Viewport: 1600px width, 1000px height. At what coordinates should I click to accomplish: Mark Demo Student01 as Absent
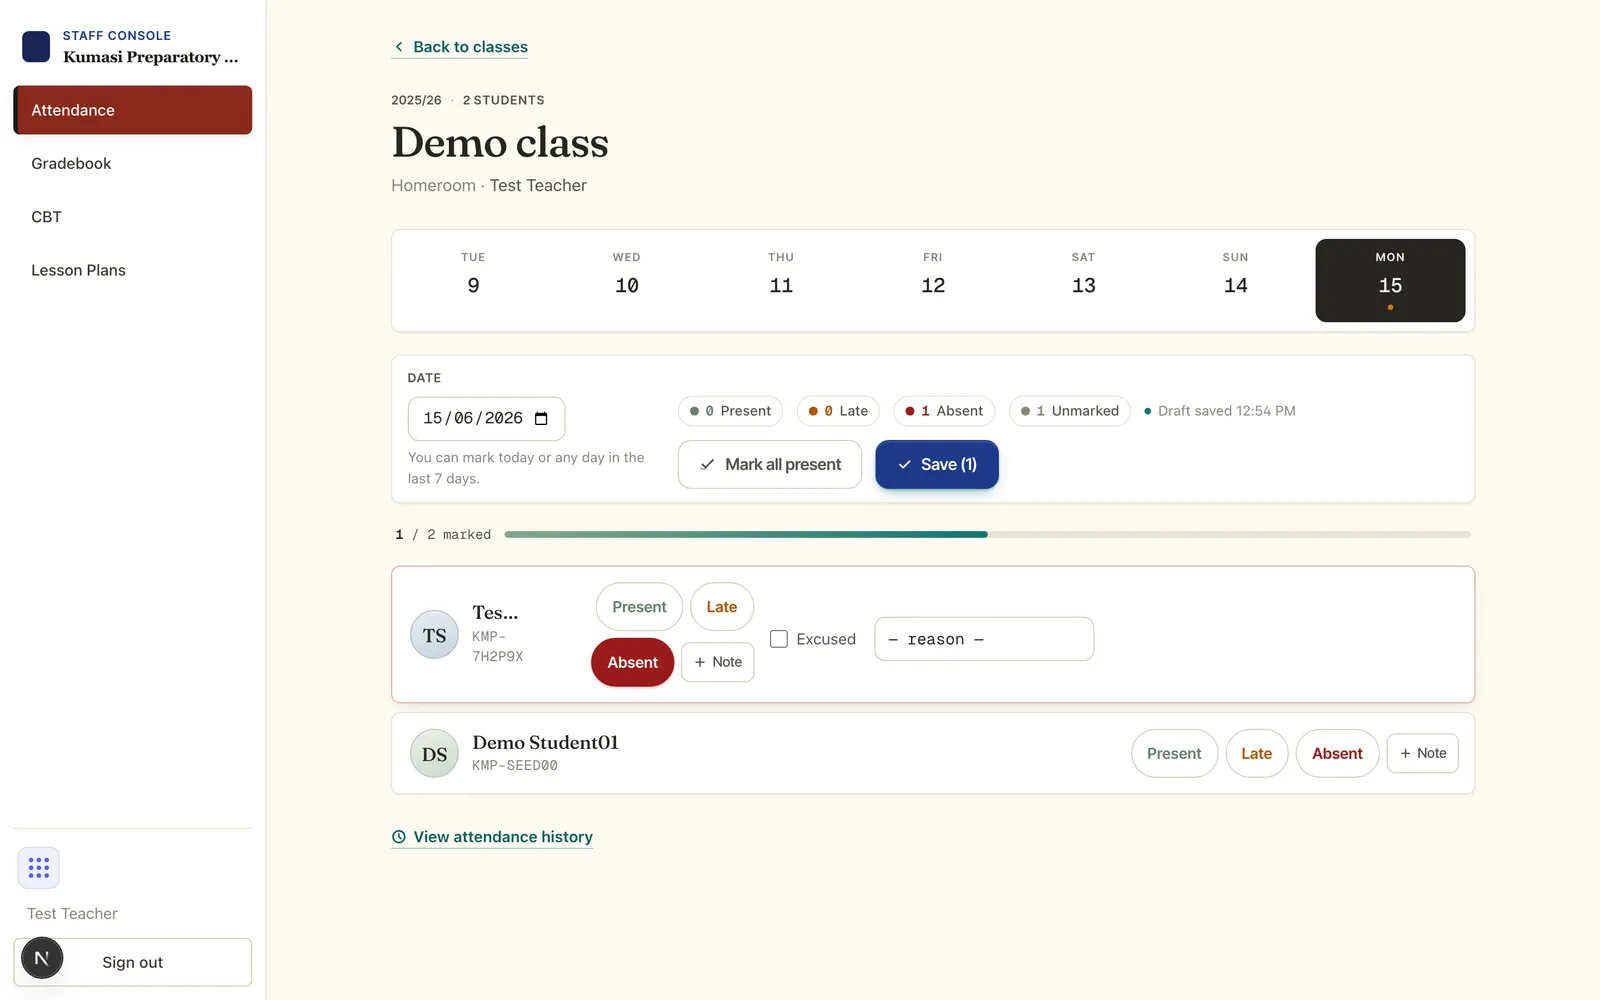[1337, 754]
